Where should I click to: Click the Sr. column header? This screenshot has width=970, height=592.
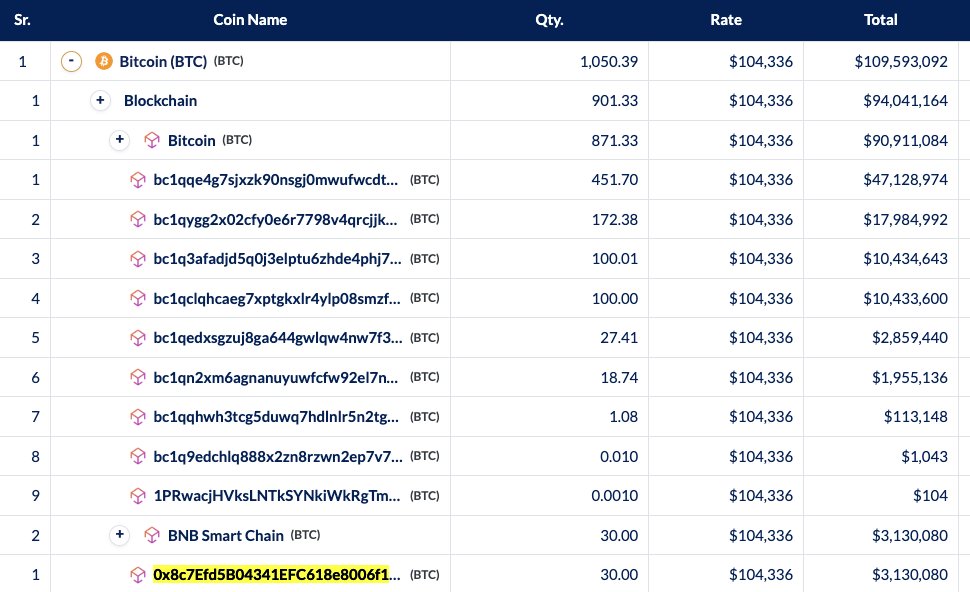(x=22, y=20)
